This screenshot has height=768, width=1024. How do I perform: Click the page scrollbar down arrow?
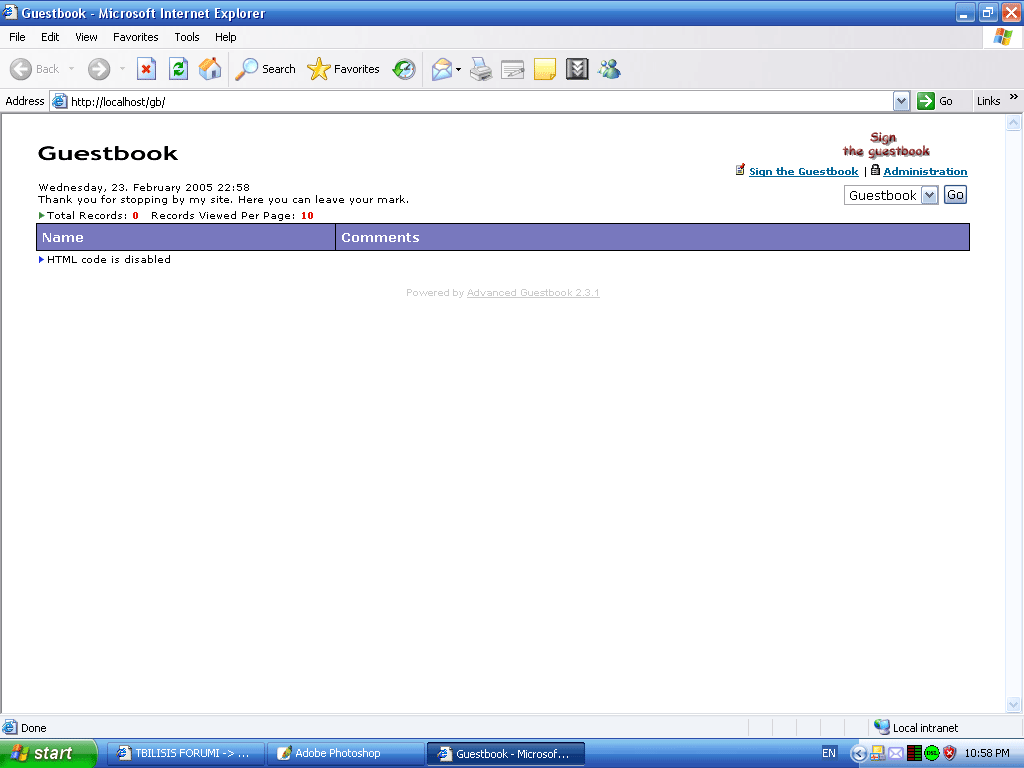1014,704
